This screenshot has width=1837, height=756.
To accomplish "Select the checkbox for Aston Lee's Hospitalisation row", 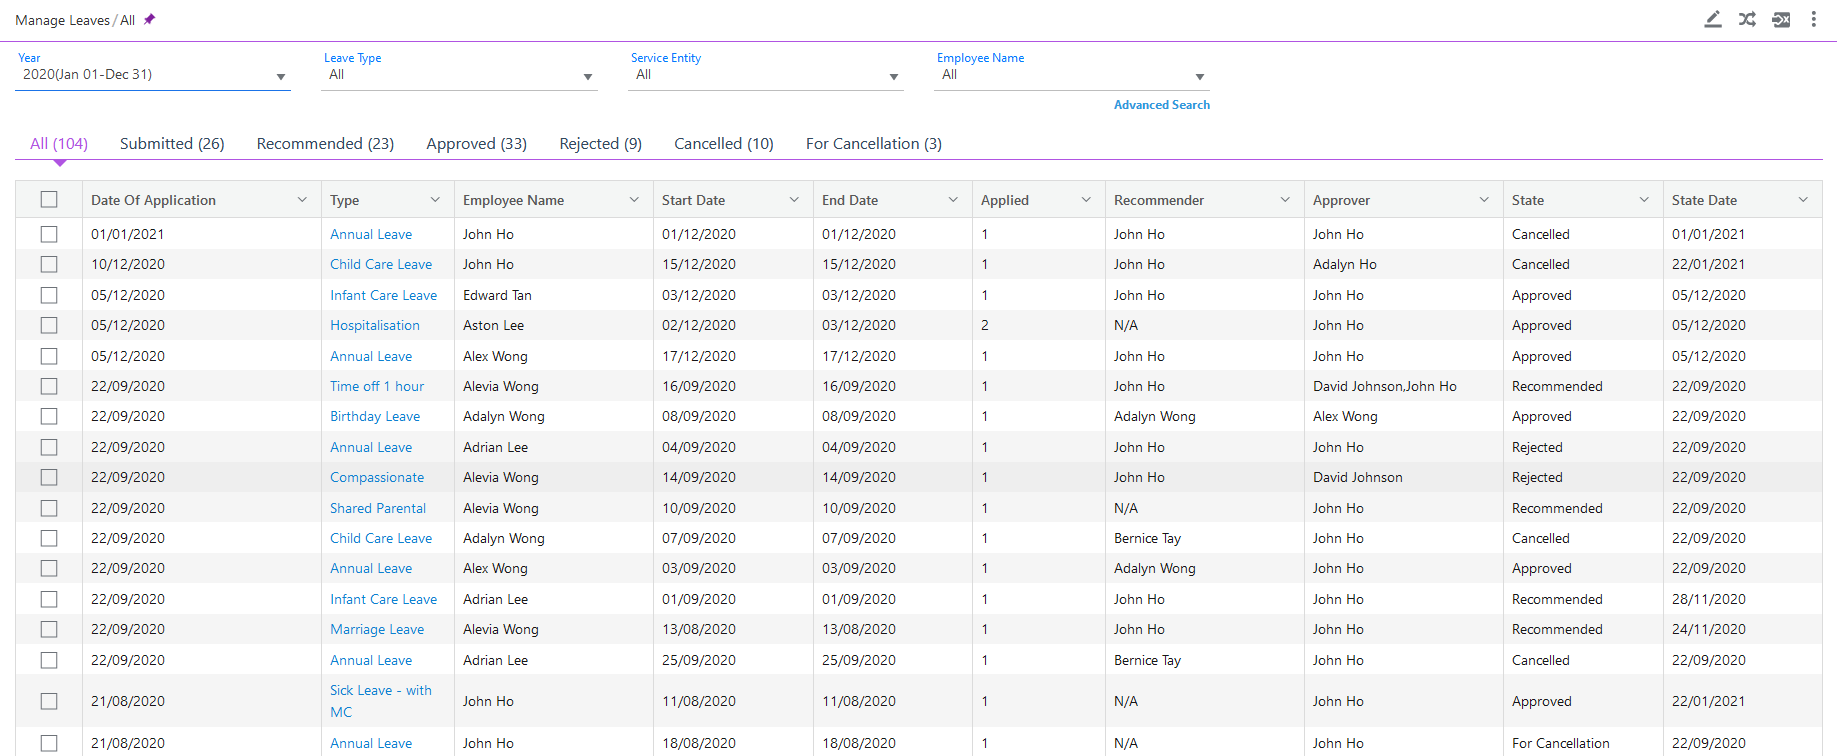I will 49,325.
